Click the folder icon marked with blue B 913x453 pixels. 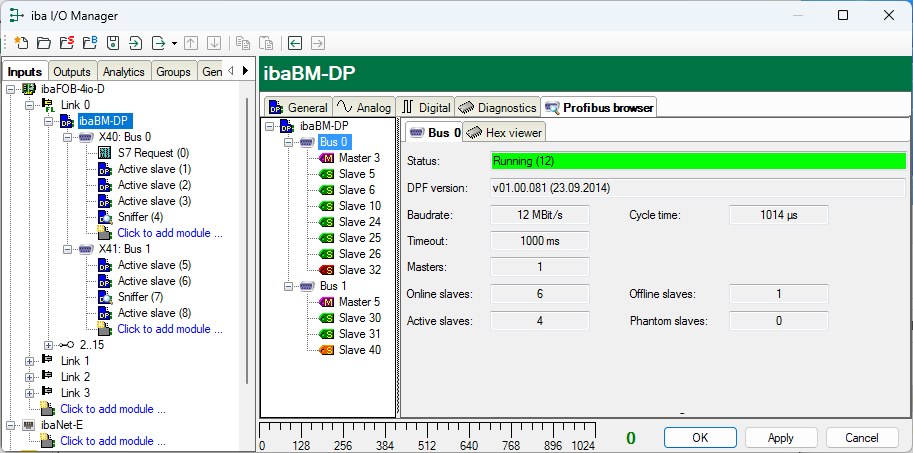90,43
